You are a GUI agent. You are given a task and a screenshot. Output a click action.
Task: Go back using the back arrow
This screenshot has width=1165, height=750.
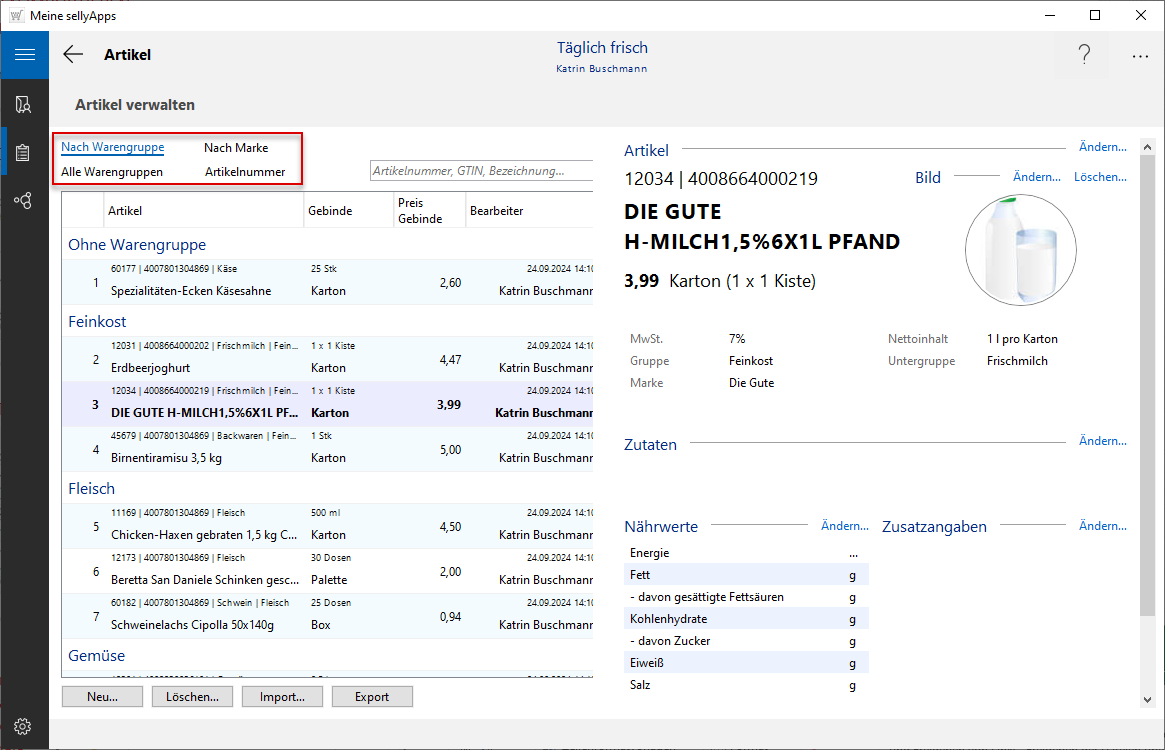[x=73, y=55]
